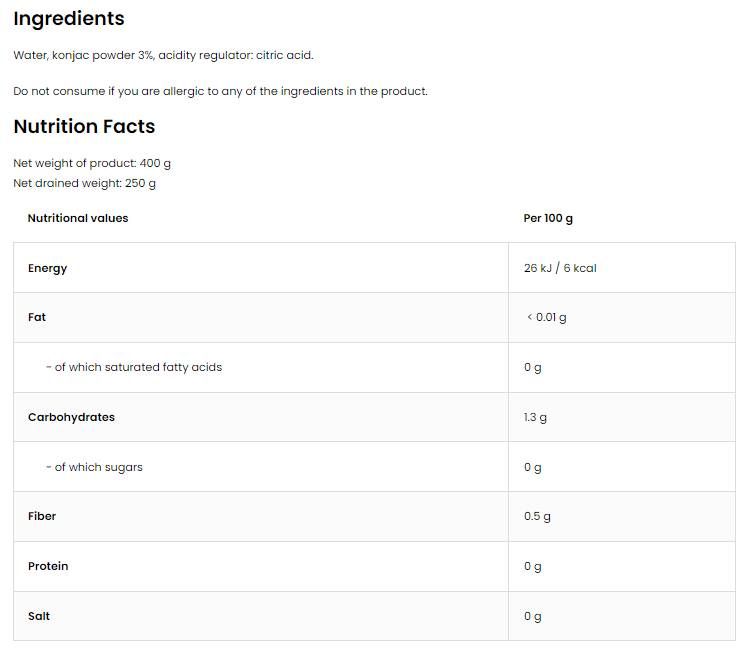Click the Per 100 g column header
The image size is (751, 654).
coord(548,218)
